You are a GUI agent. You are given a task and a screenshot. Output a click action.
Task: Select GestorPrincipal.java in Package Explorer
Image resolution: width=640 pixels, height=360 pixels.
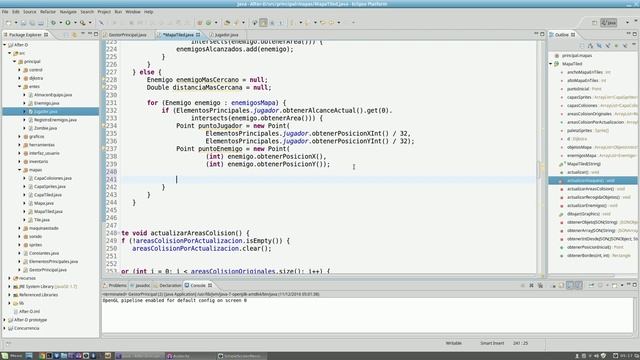point(48,270)
